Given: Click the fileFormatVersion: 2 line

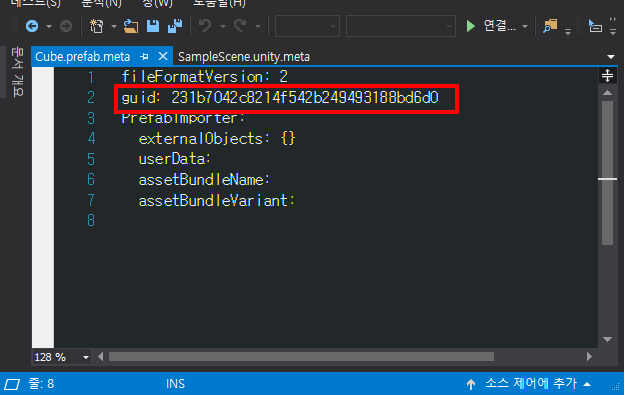Looking at the screenshot, I should [205, 77].
